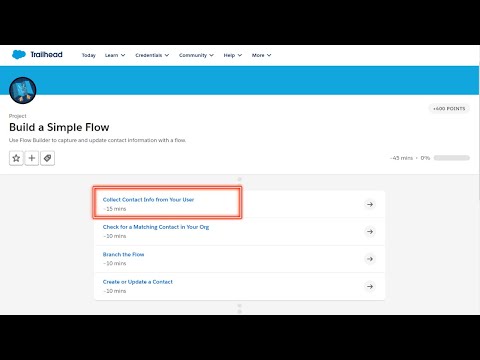This screenshot has width=480, height=360.
Task: Click the tag icon button
Action: click(x=47, y=158)
